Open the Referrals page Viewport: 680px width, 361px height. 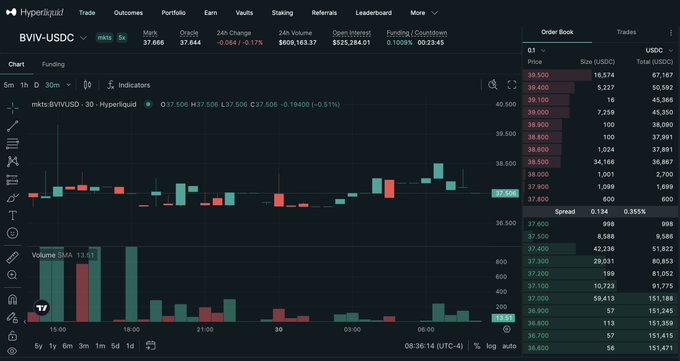(x=324, y=13)
